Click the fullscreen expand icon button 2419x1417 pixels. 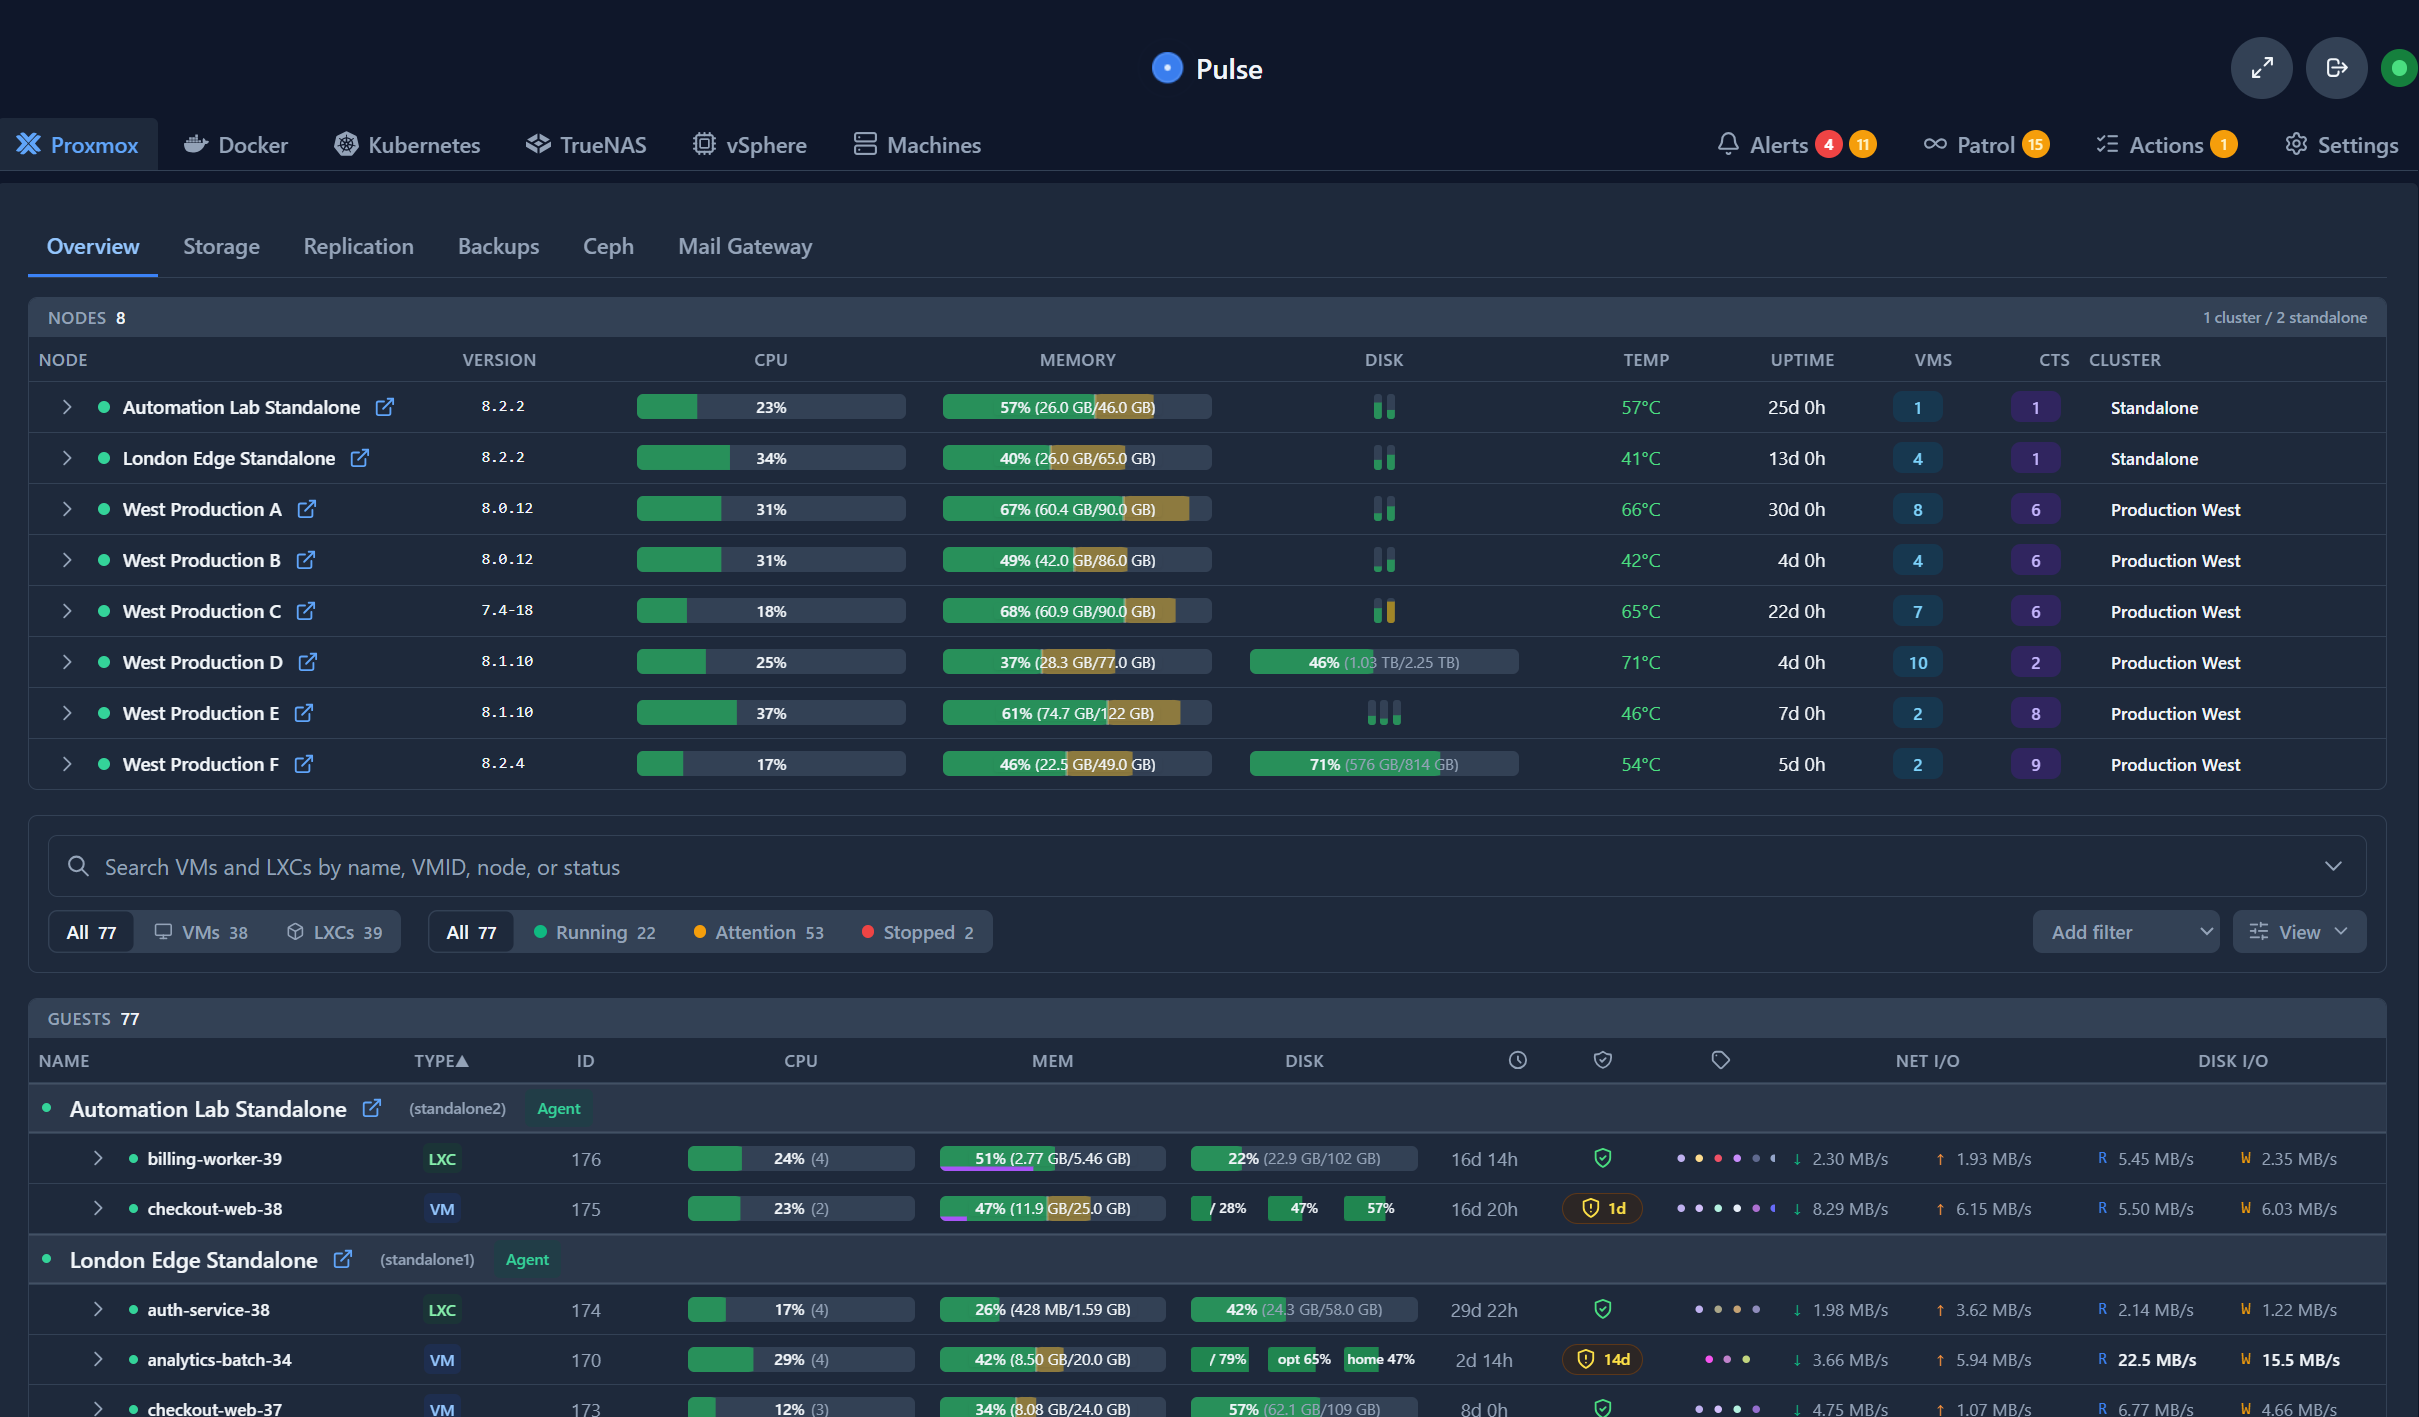coord(2261,68)
